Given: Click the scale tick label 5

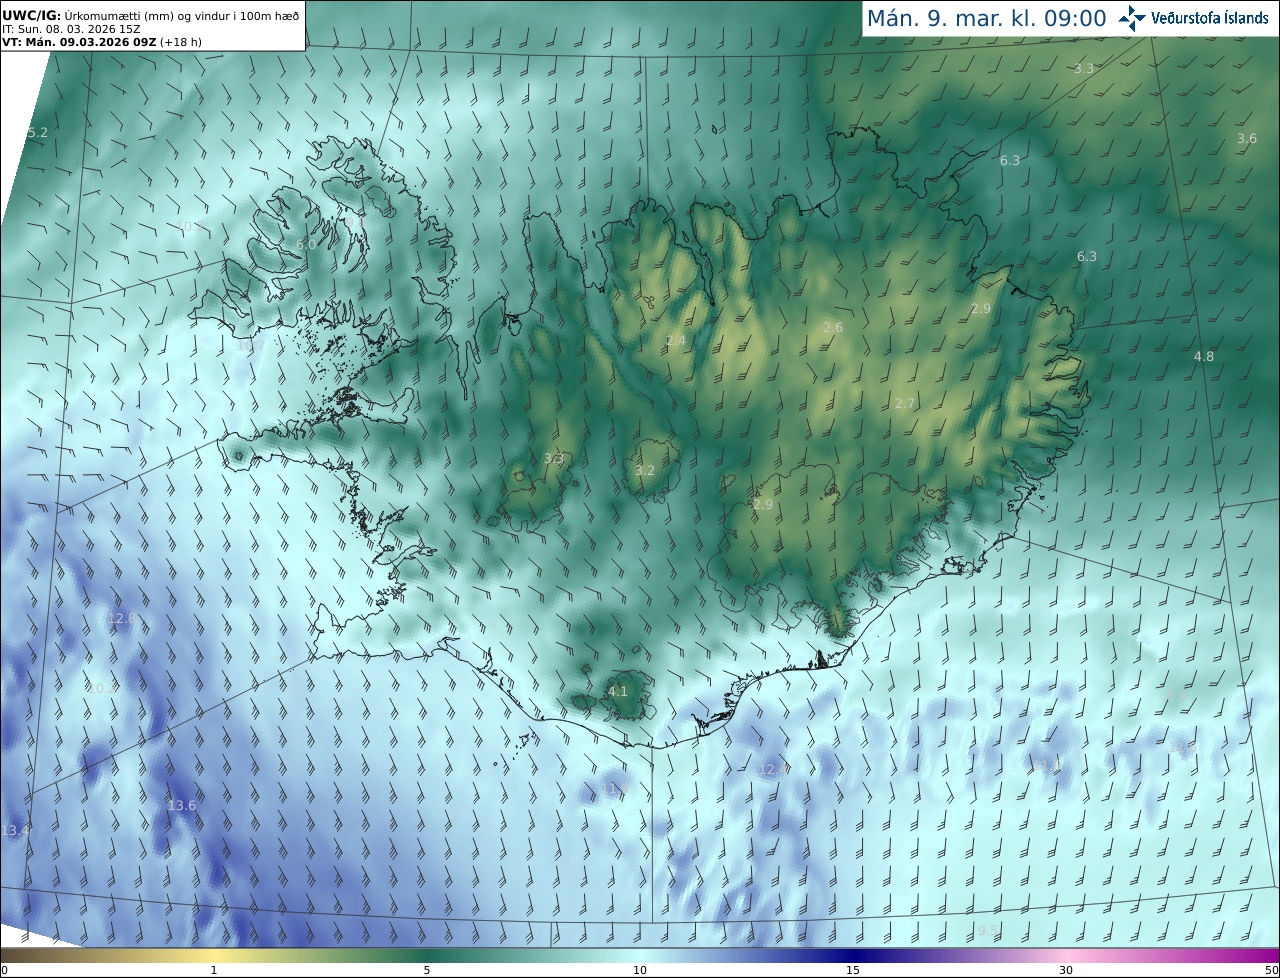Looking at the screenshot, I should (x=427, y=971).
